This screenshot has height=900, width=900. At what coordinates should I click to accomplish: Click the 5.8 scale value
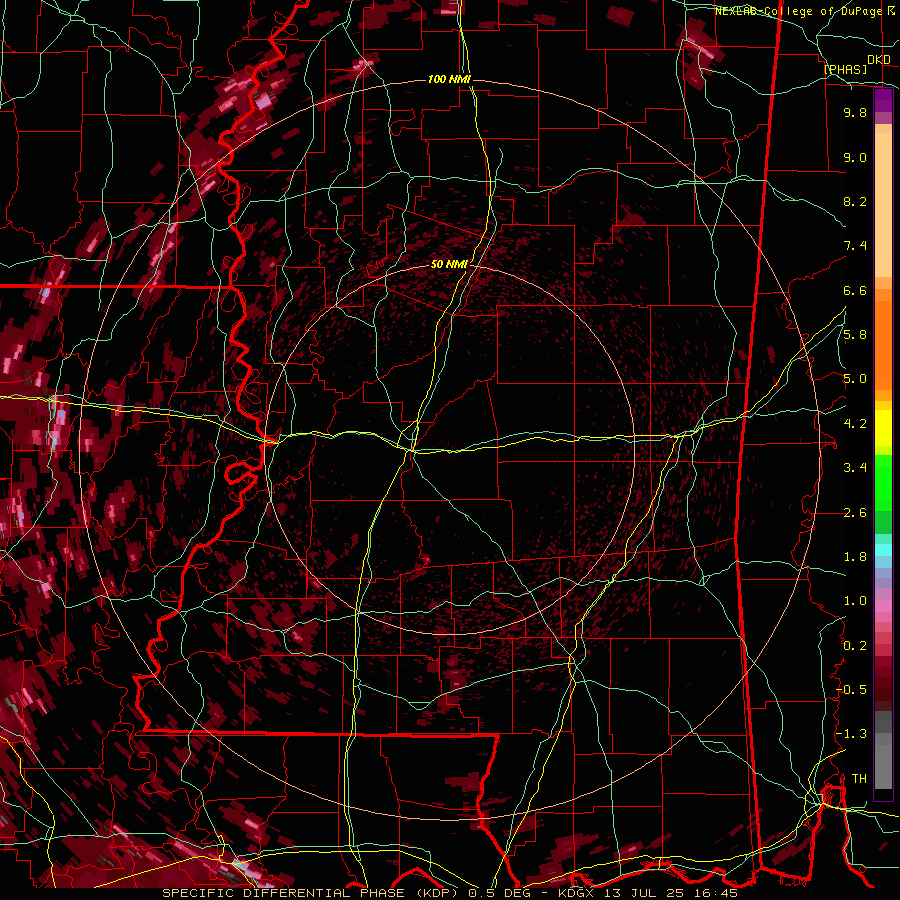pyautogui.click(x=855, y=334)
